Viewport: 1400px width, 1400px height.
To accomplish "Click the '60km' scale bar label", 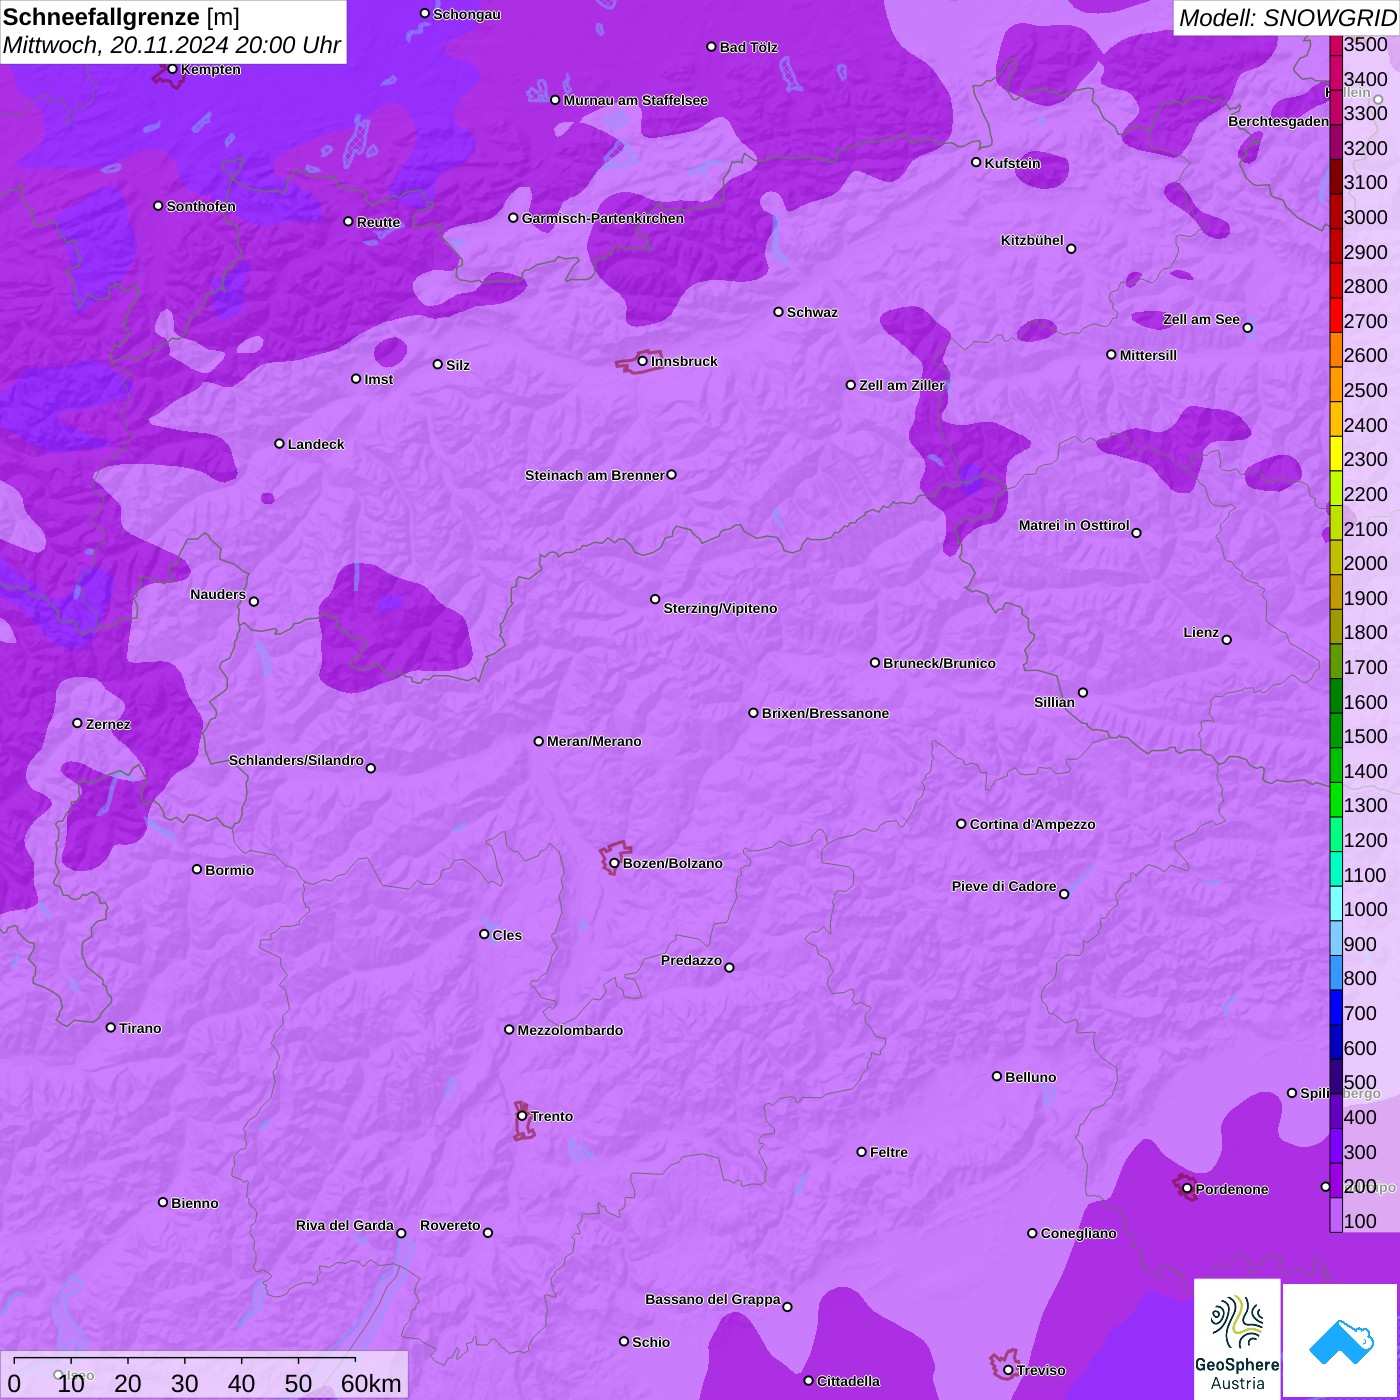I will click(x=371, y=1383).
